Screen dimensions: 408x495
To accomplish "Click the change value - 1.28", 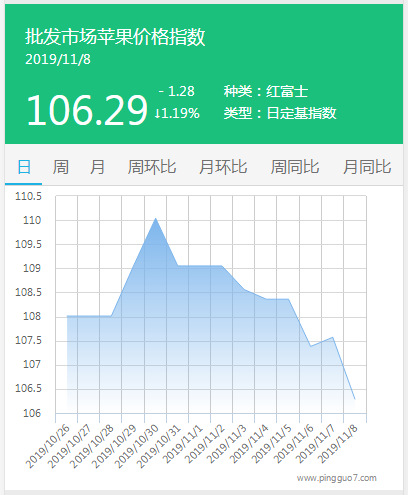I will [177, 91].
